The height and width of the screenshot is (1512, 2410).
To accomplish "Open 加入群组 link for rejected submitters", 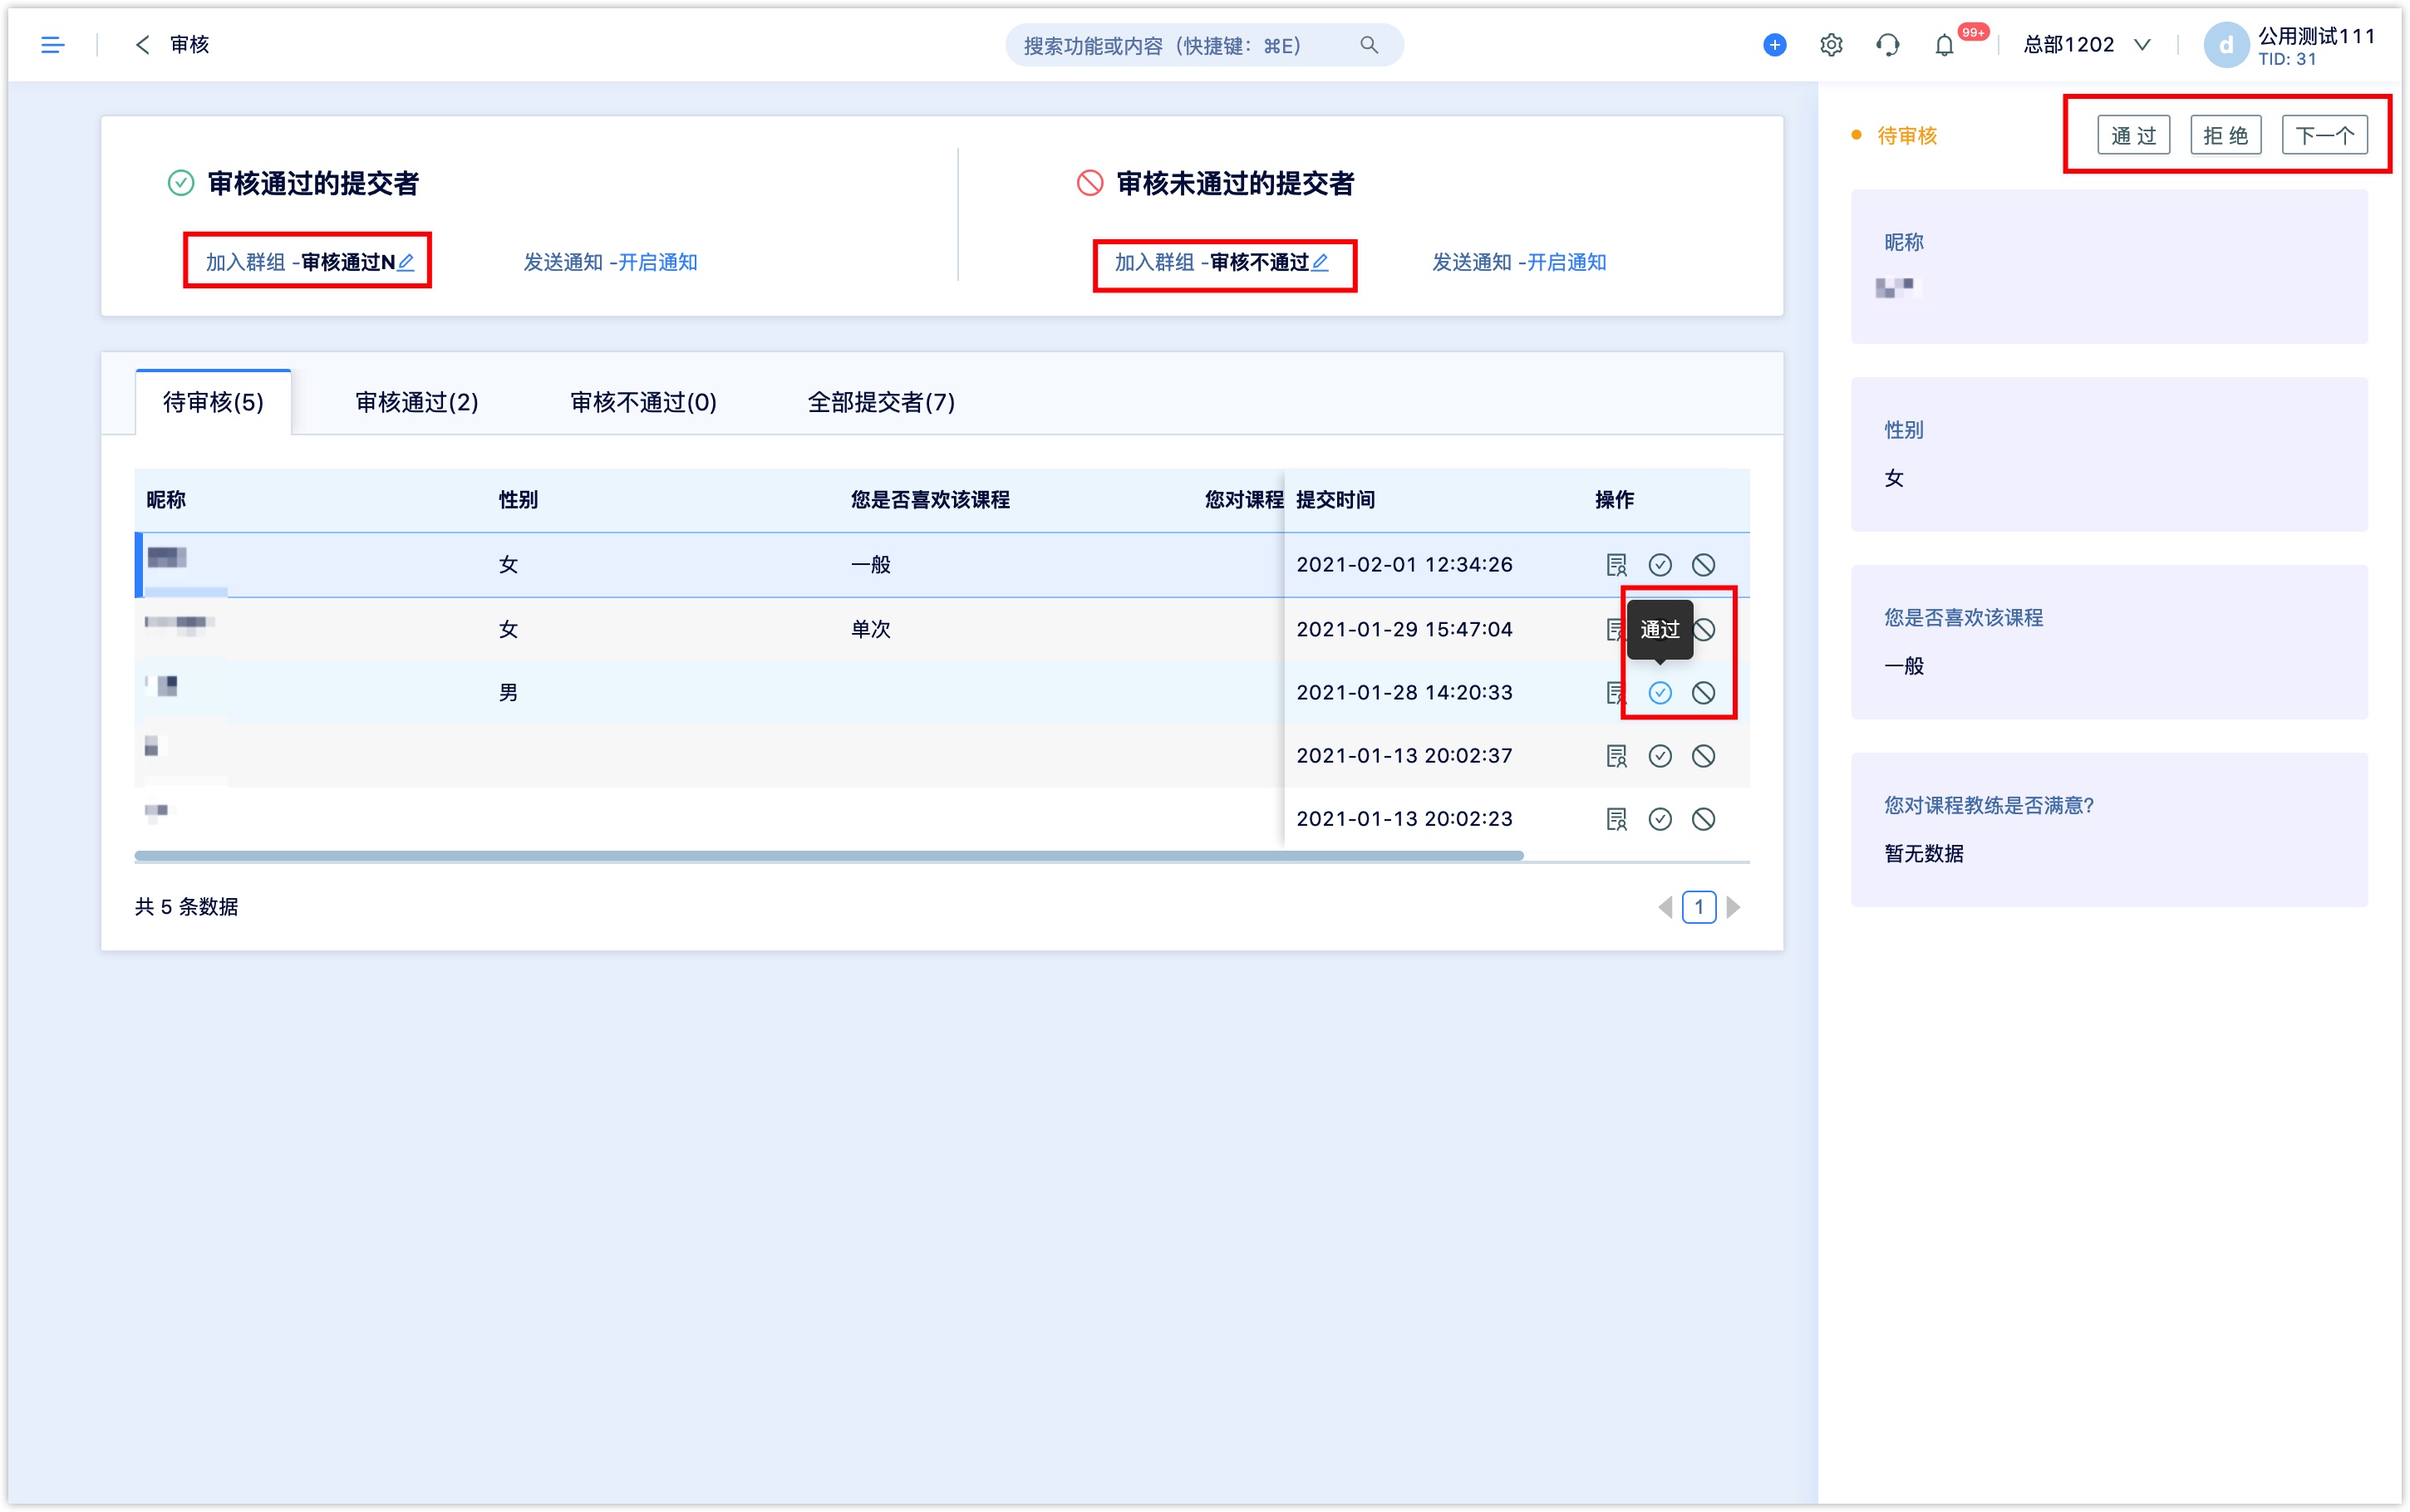I will [1154, 262].
